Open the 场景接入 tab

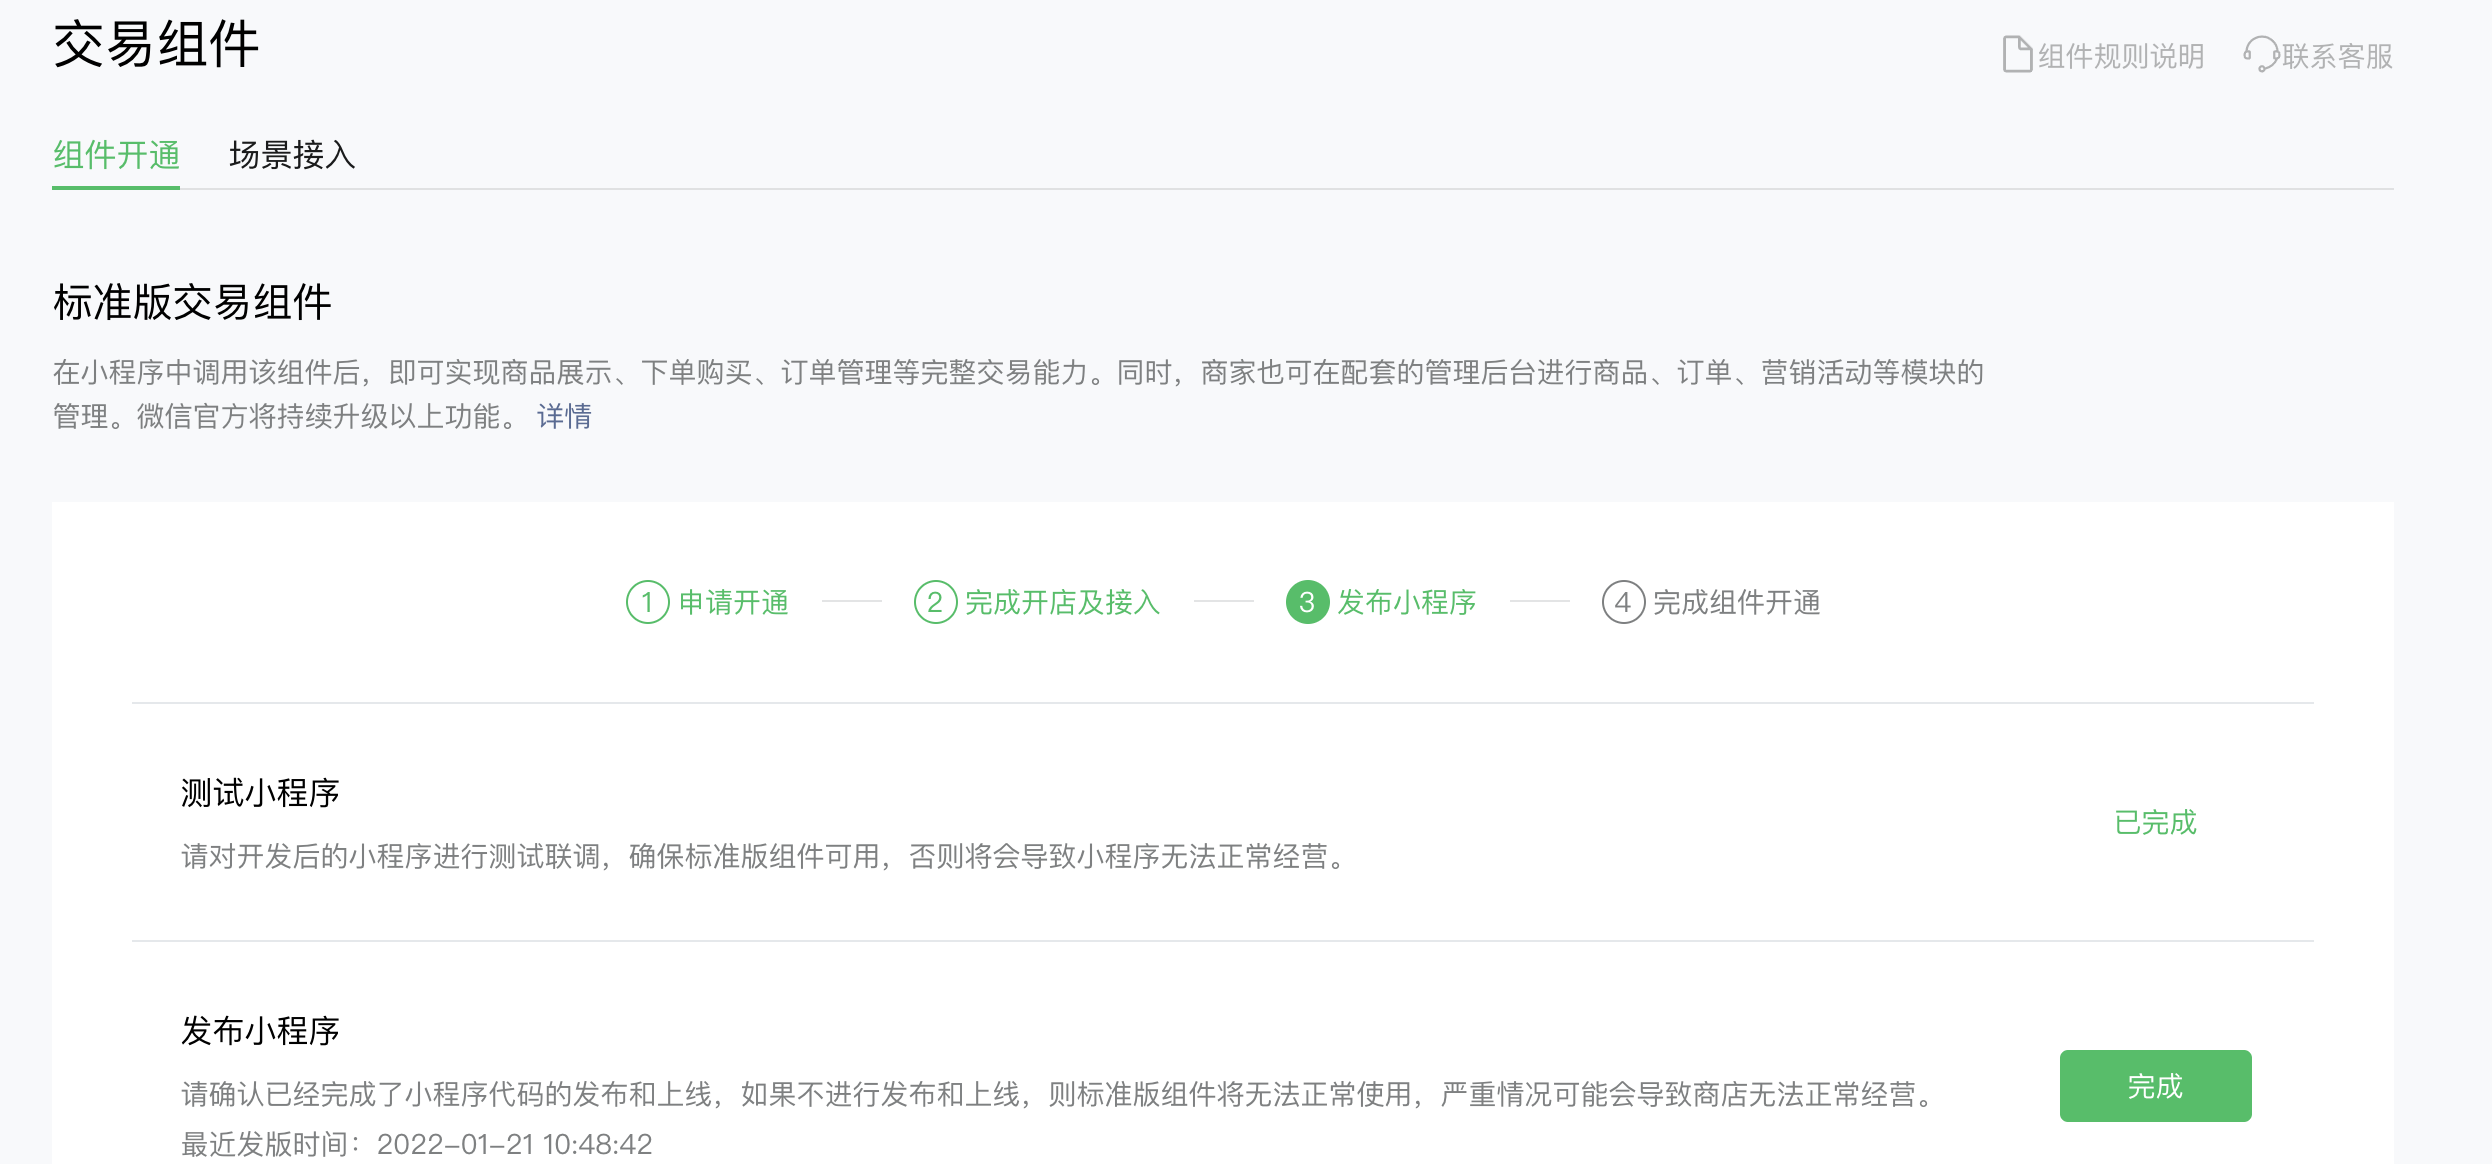point(292,156)
